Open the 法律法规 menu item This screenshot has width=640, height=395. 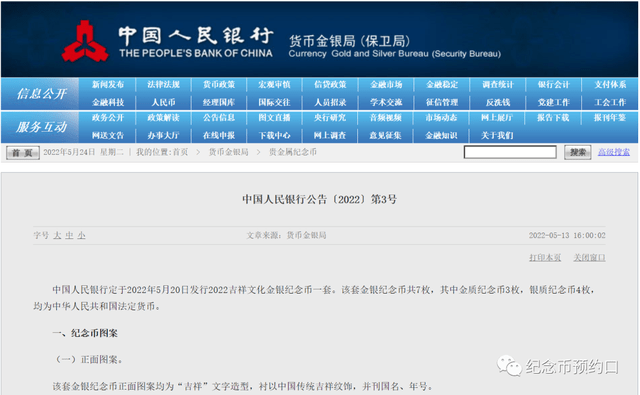point(163,84)
